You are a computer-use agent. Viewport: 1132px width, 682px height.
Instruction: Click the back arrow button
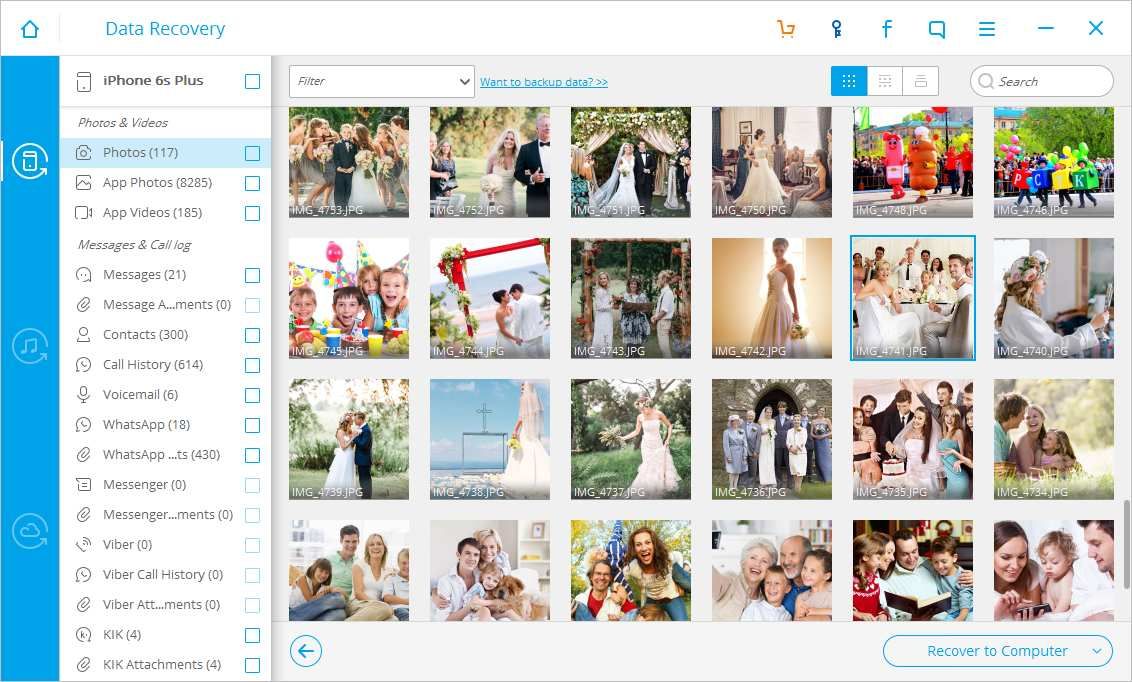pos(306,651)
